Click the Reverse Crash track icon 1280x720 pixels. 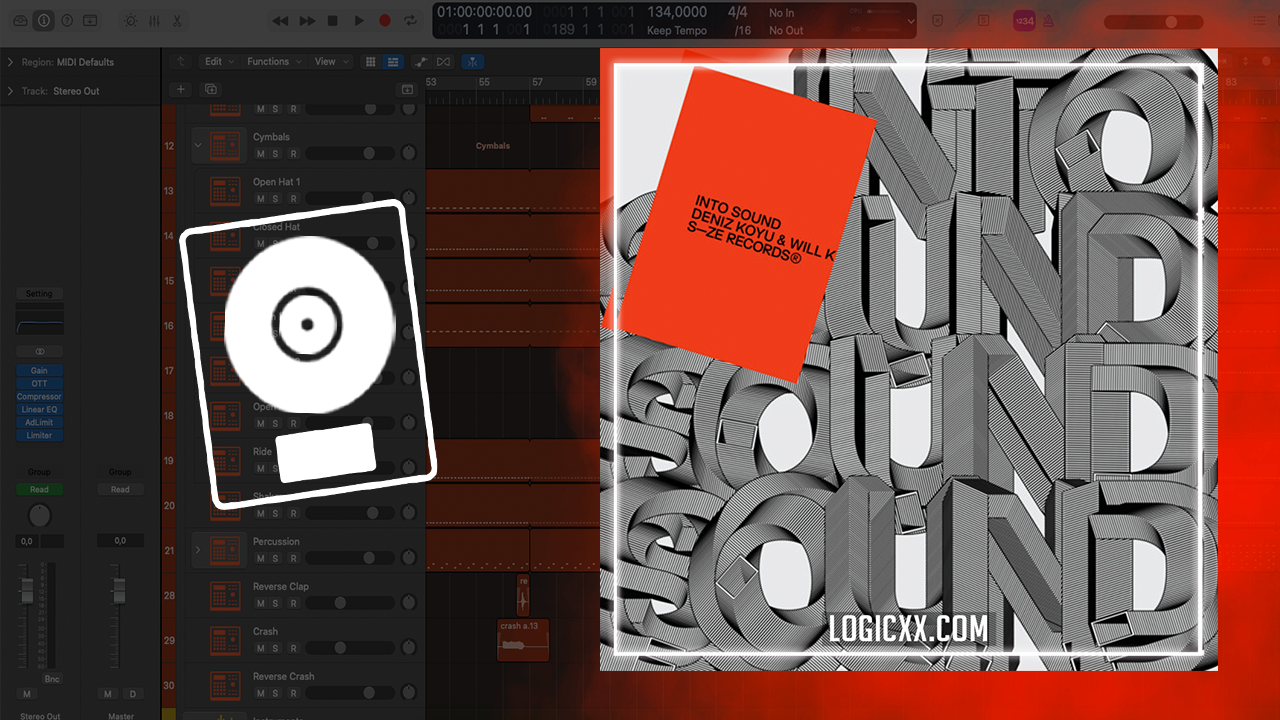click(x=226, y=685)
